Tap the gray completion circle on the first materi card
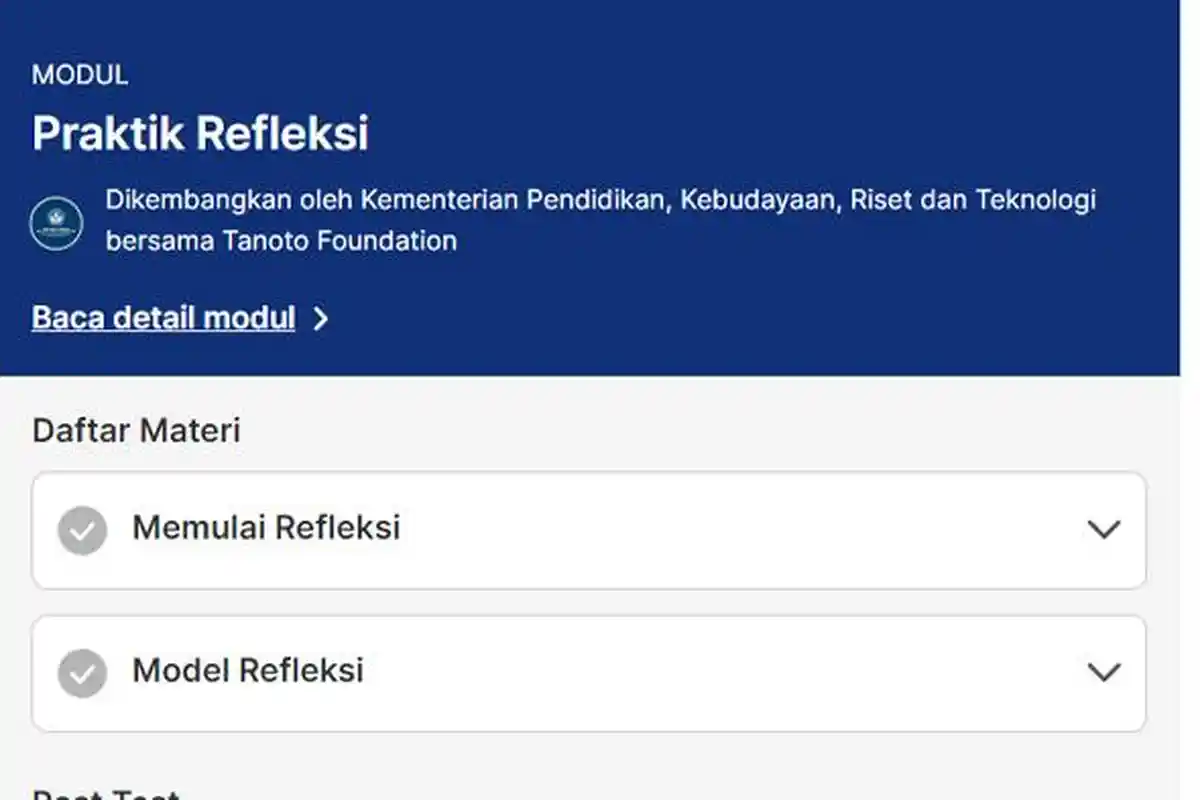The height and width of the screenshot is (800, 1200). [x=83, y=531]
